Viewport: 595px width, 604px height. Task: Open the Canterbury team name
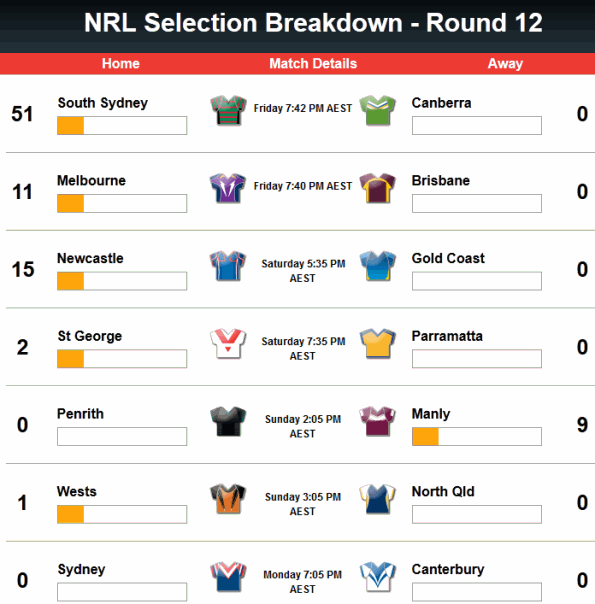click(448, 569)
